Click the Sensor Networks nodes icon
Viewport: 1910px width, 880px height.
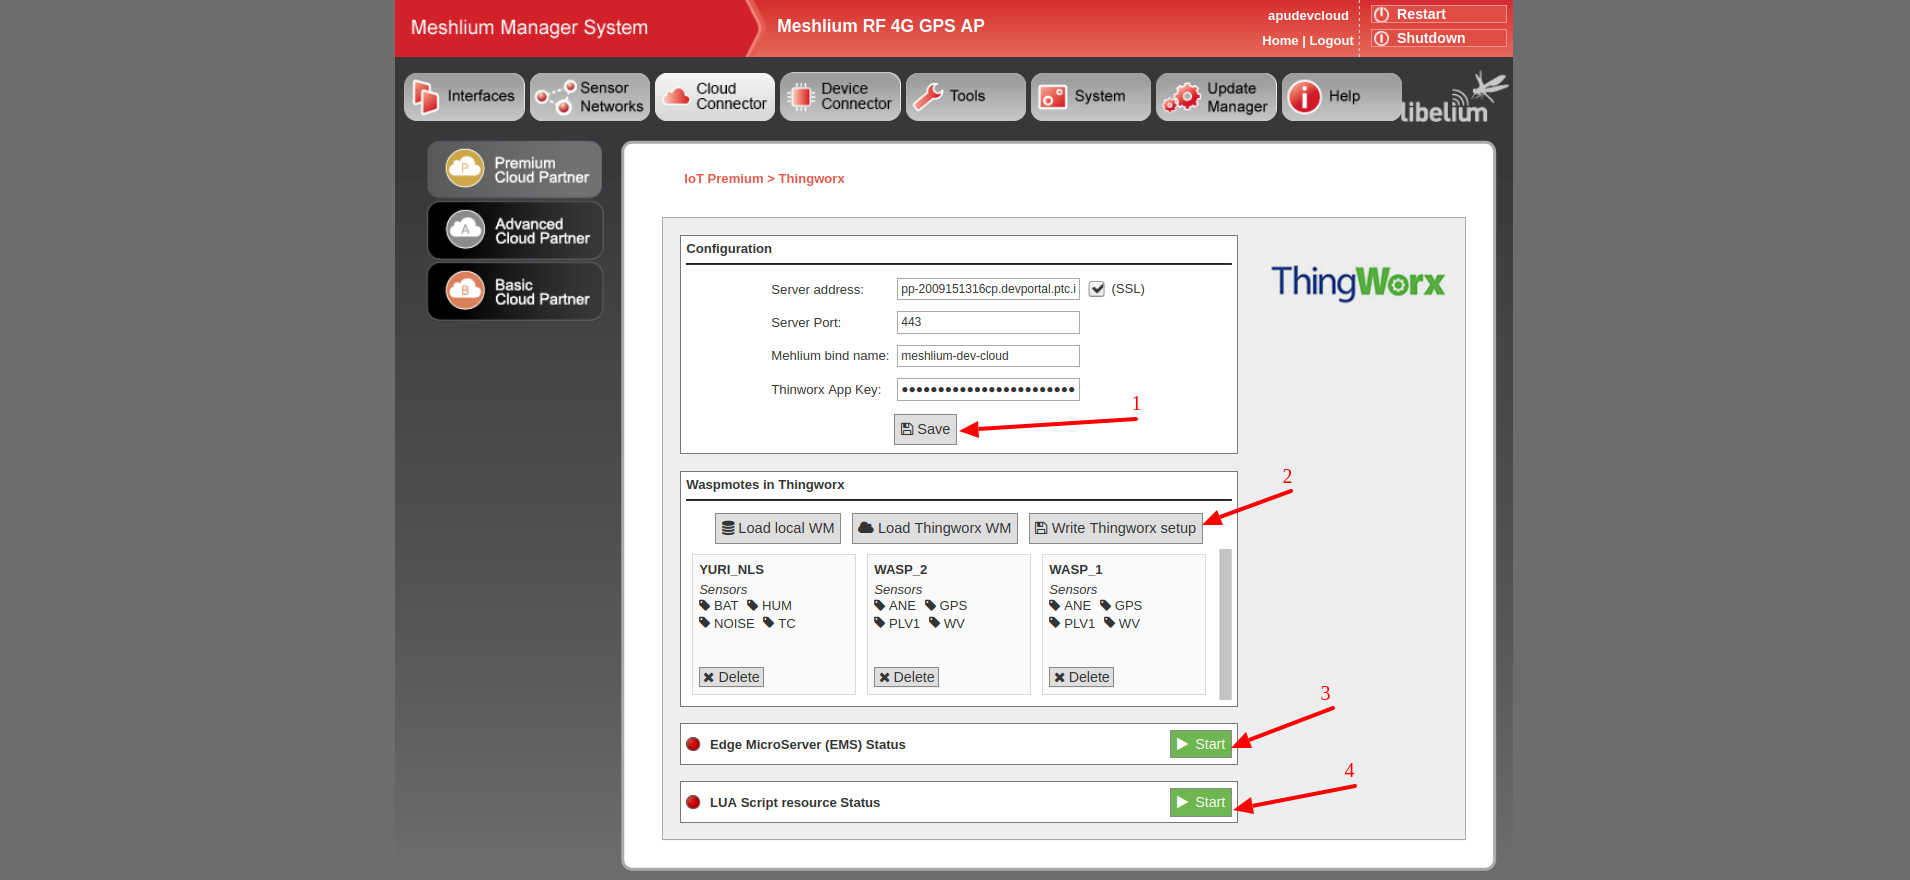555,97
